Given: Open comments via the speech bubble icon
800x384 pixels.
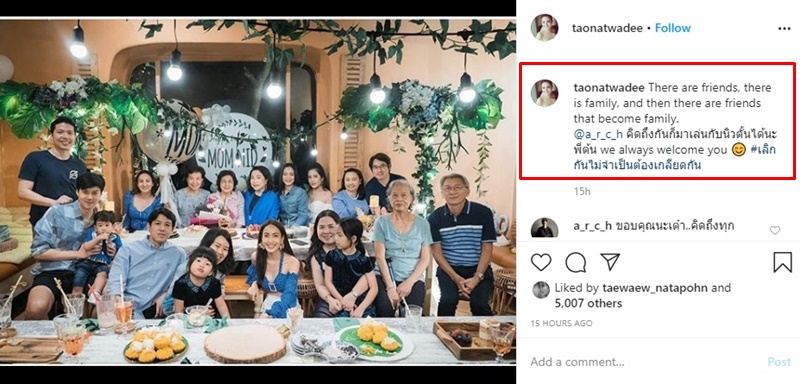Looking at the screenshot, I should [576, 262].
